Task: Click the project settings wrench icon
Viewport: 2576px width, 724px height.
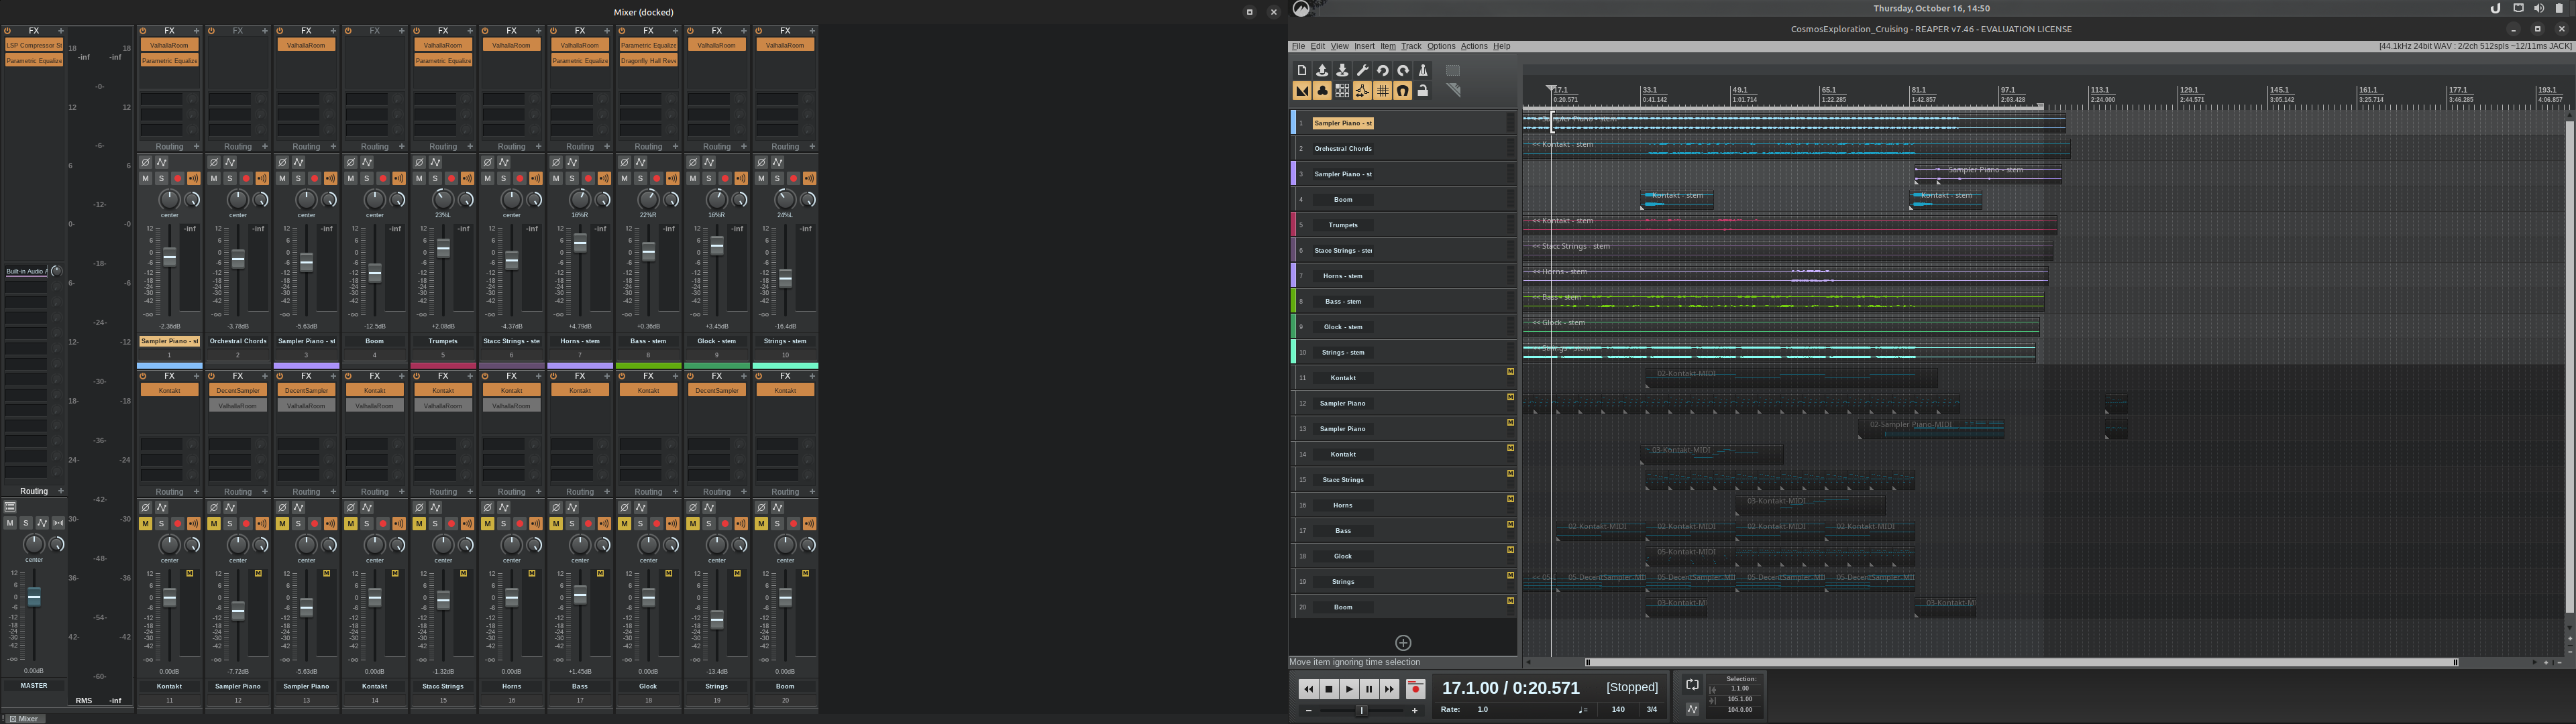Action: 1362,70
